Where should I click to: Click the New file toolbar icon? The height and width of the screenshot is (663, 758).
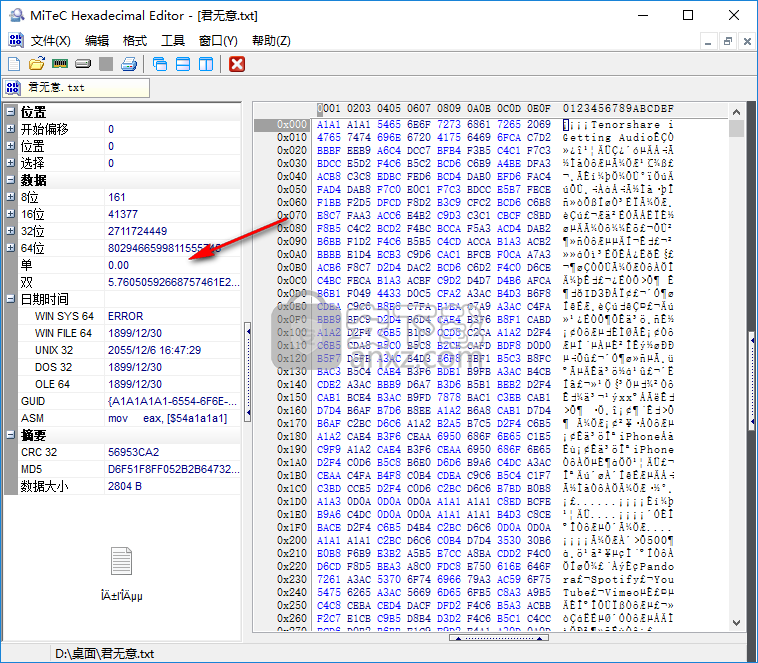tap(15, 64)
